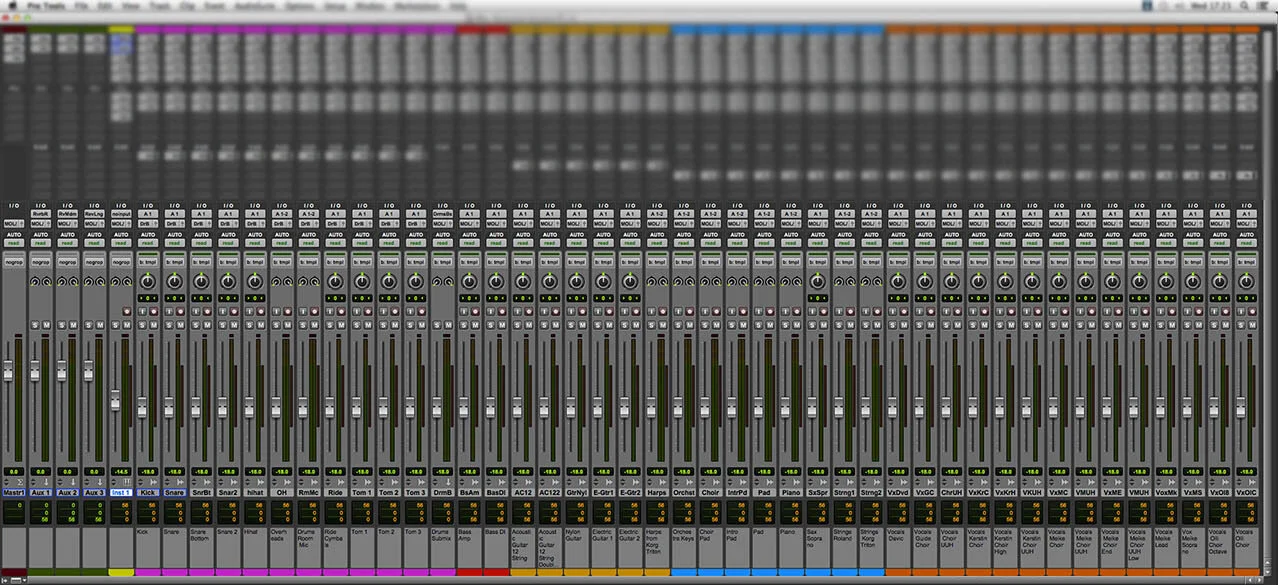Image resolution: width=1278 pixels, height=585 pixels.
Task: Enable input monitoring on the Pad track
Action: 759,311
